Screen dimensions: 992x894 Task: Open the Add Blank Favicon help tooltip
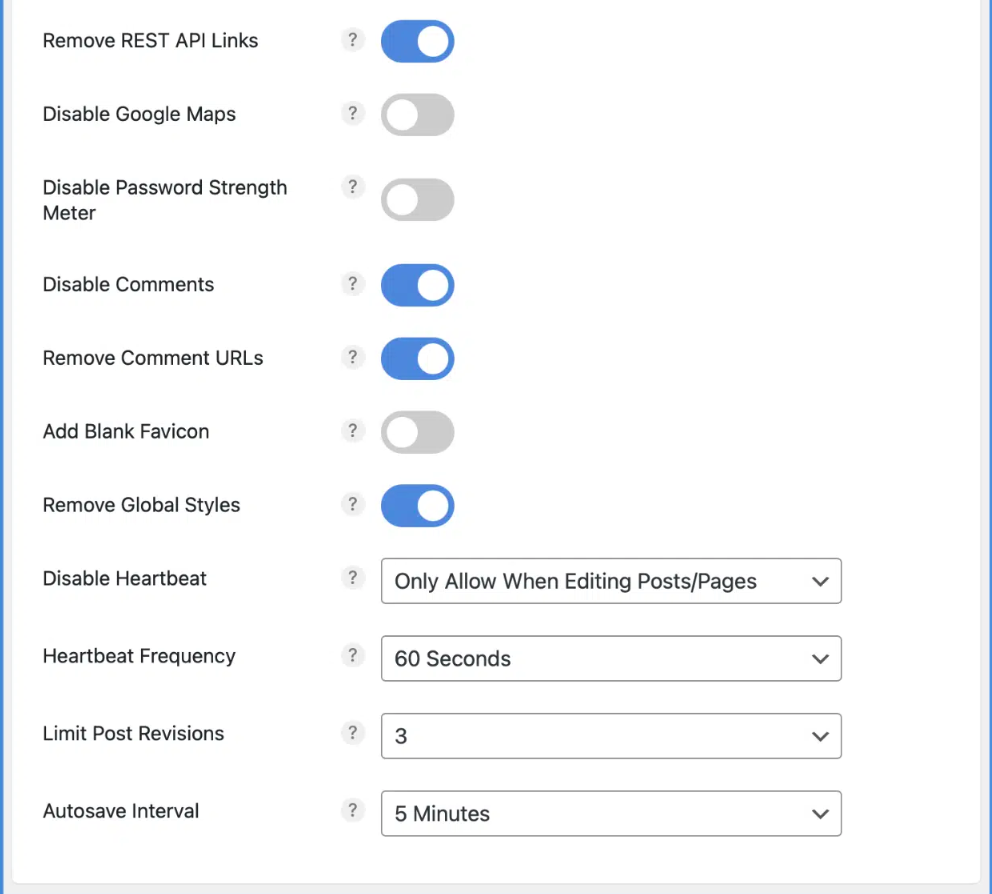tap(352, 430)
